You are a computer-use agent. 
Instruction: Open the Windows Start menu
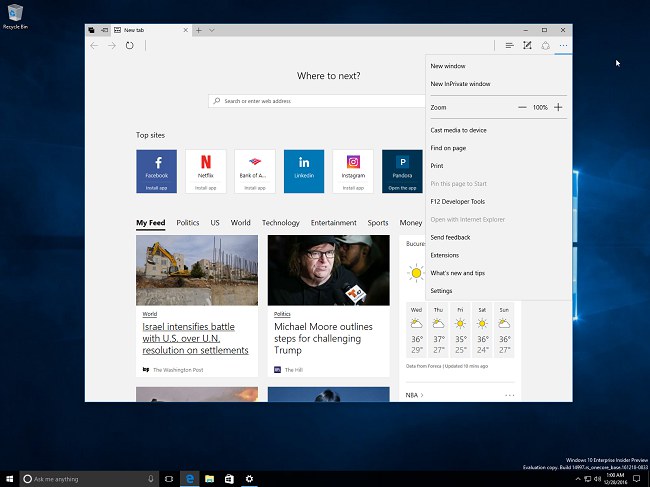tap(9, 479)
